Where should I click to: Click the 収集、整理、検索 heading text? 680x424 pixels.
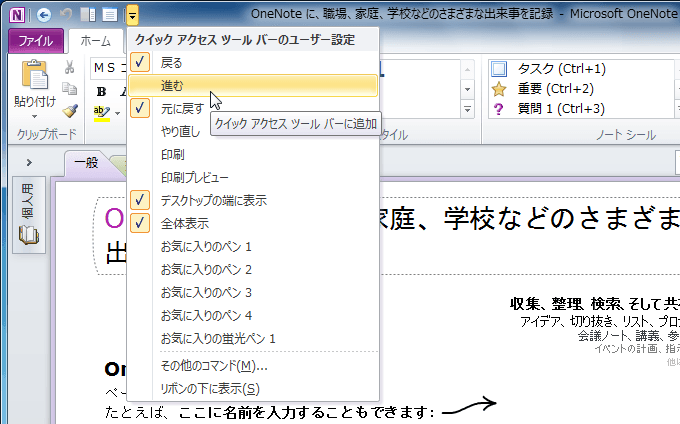tap(595, 304)
